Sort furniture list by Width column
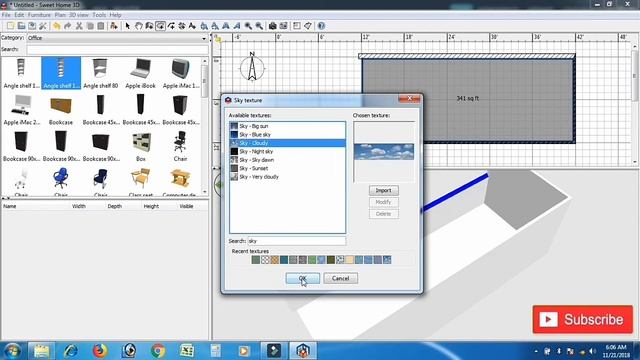The width and height of the screenshot is (640, 360). click(79, 206)
